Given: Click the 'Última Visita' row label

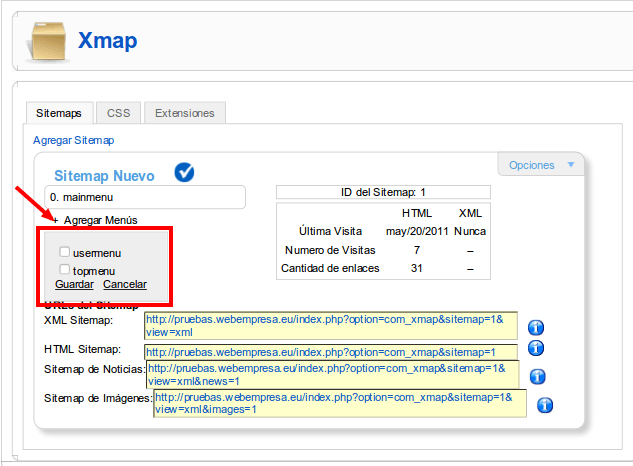Looking at the screenshot, I should click(x=330, y=231).
